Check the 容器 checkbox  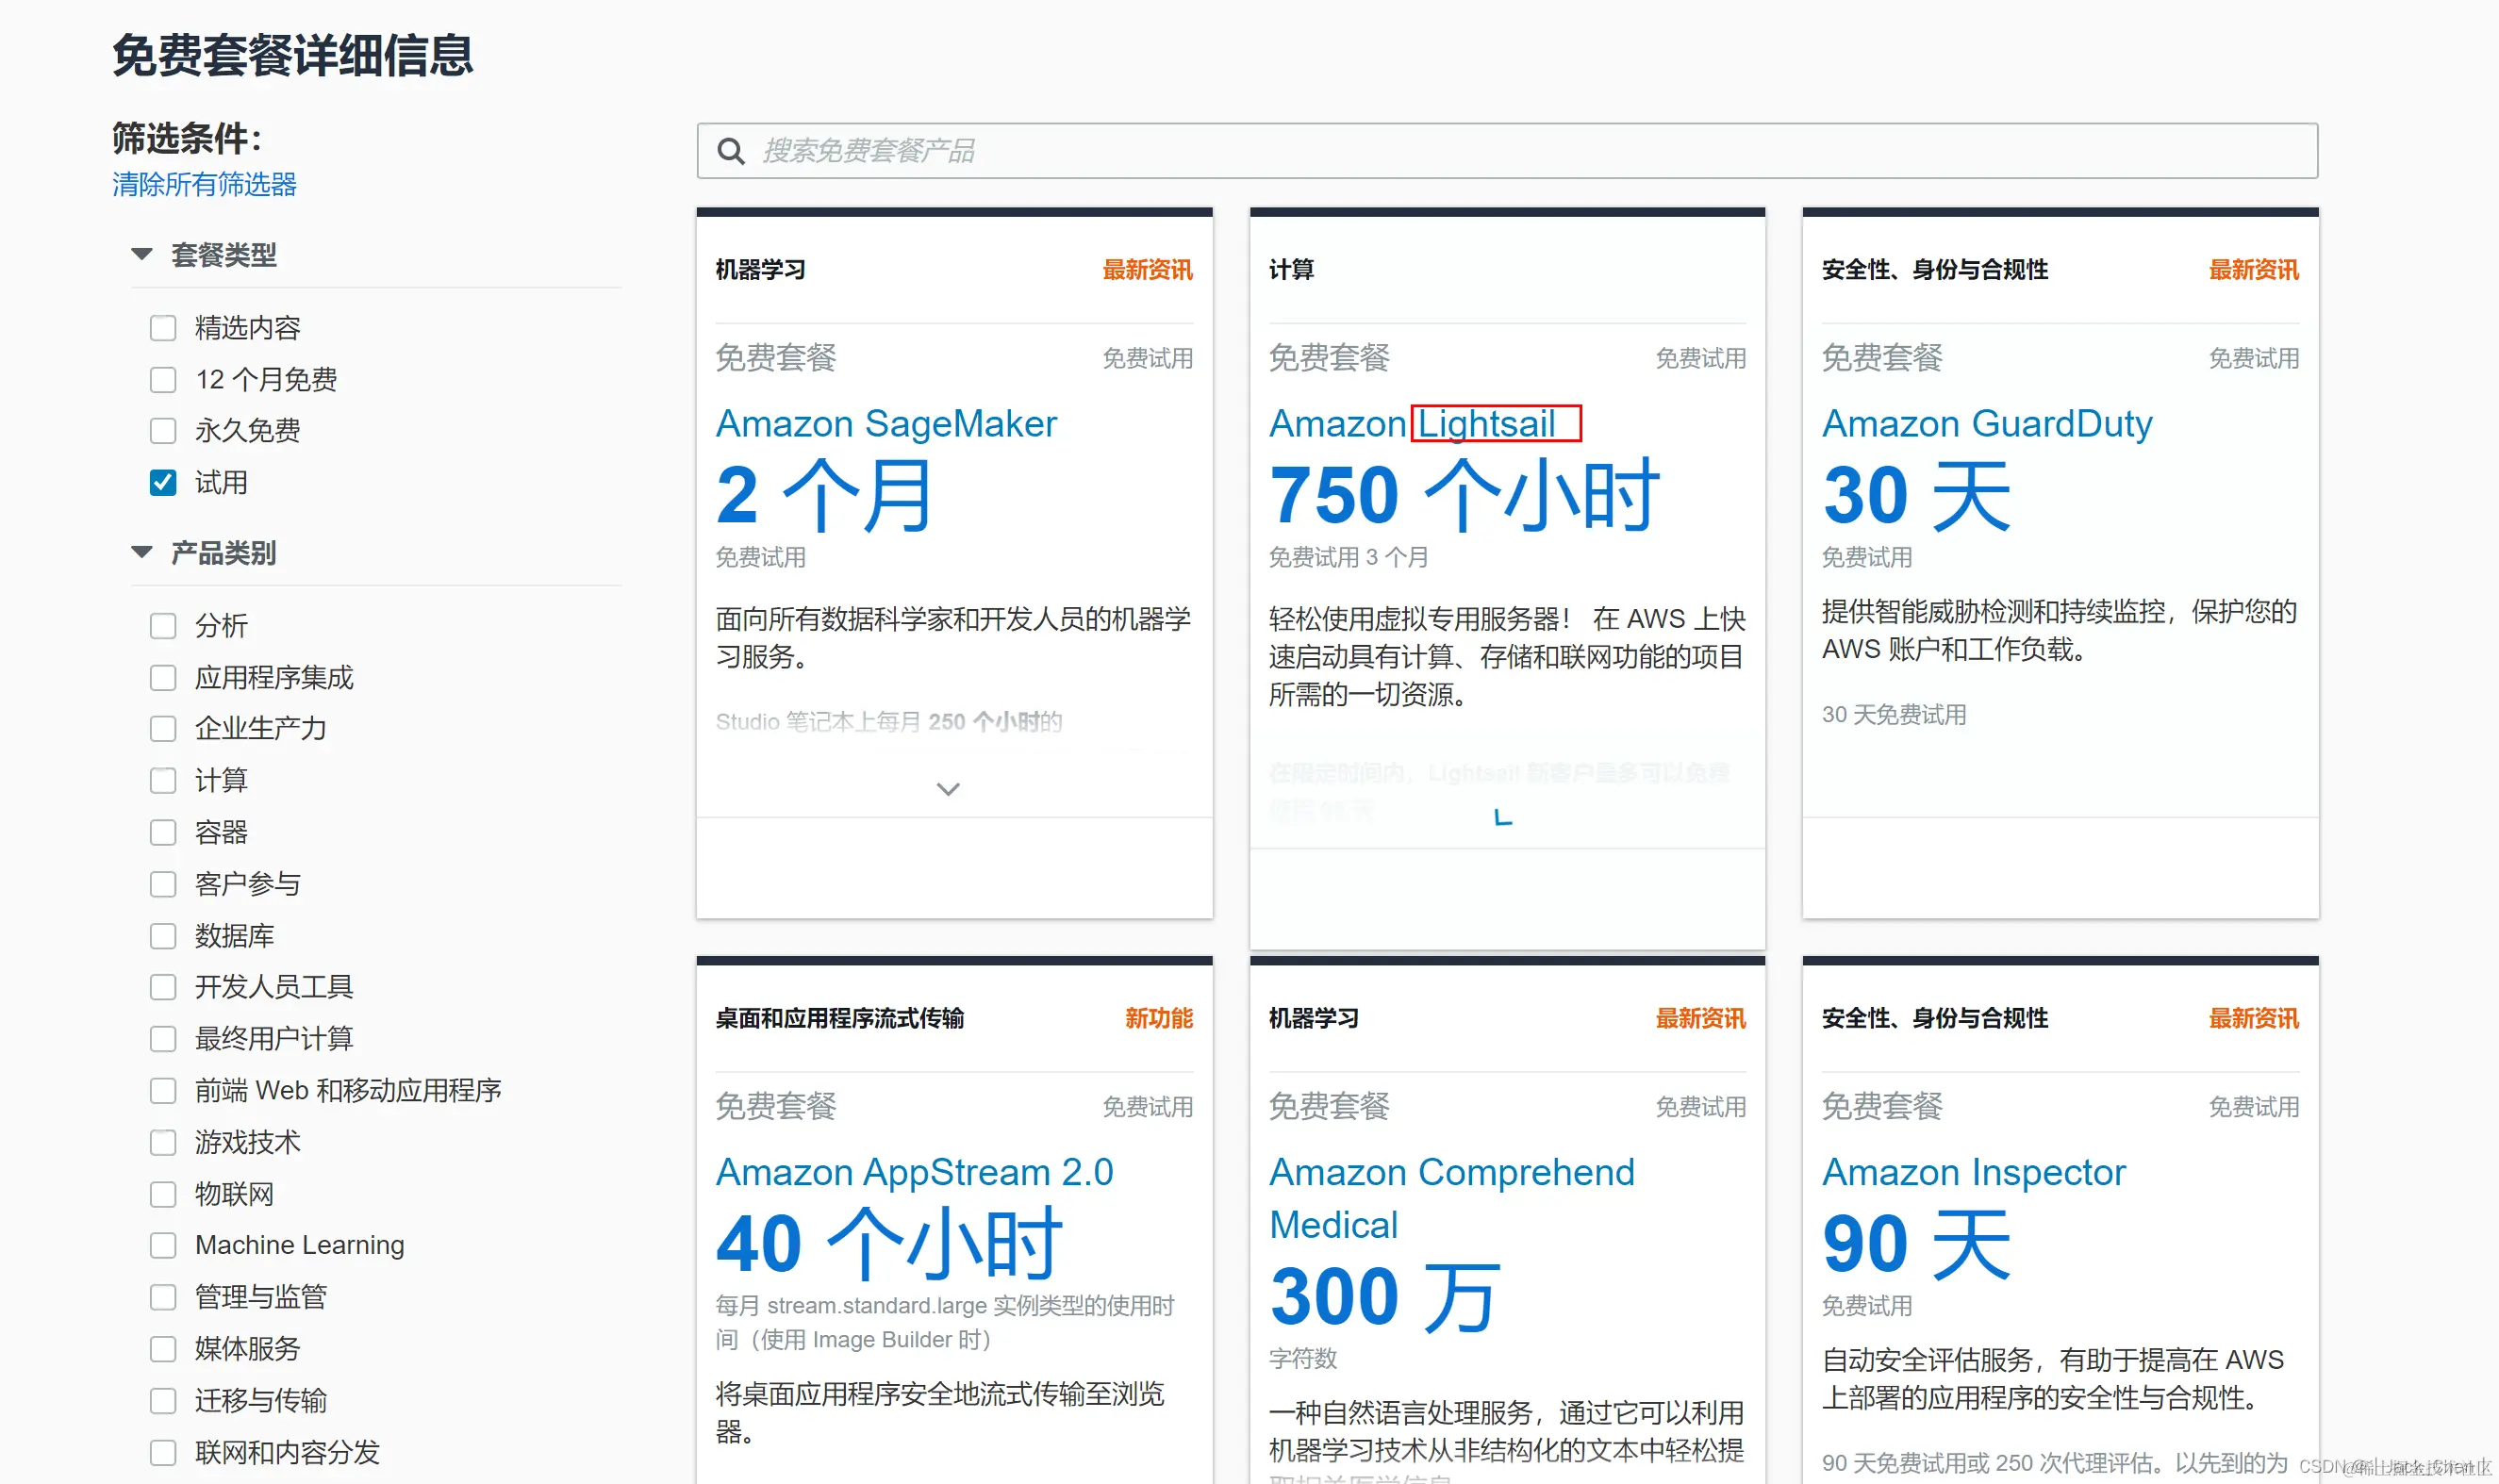coord(163,833)
